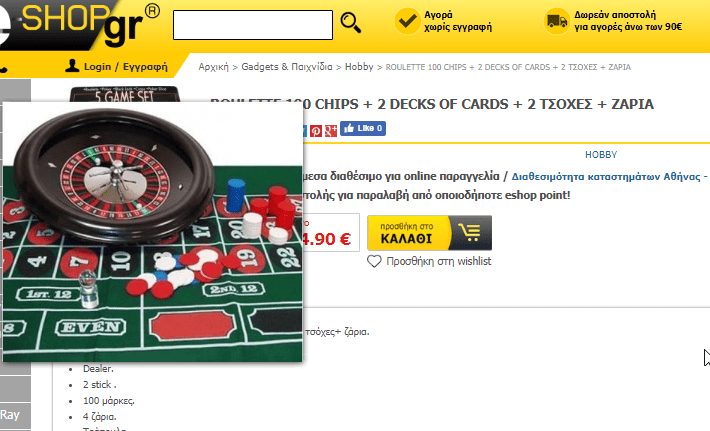Click the e-SHOP.gr logo
The image size is (710, 431).
(79, 25)
